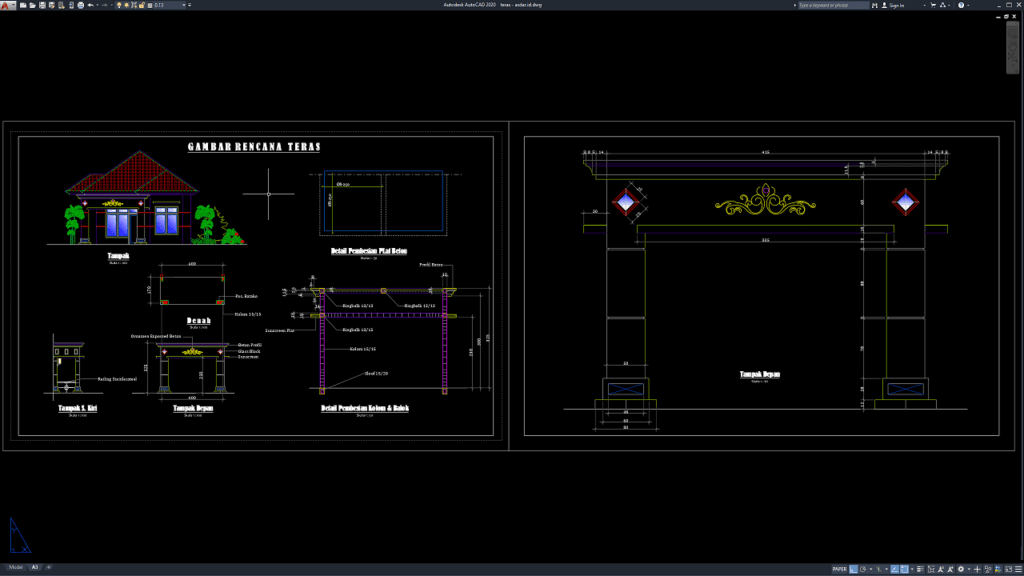Click PAPER to switch to model space
1024x576 pixels.
[x=839, y=568]
